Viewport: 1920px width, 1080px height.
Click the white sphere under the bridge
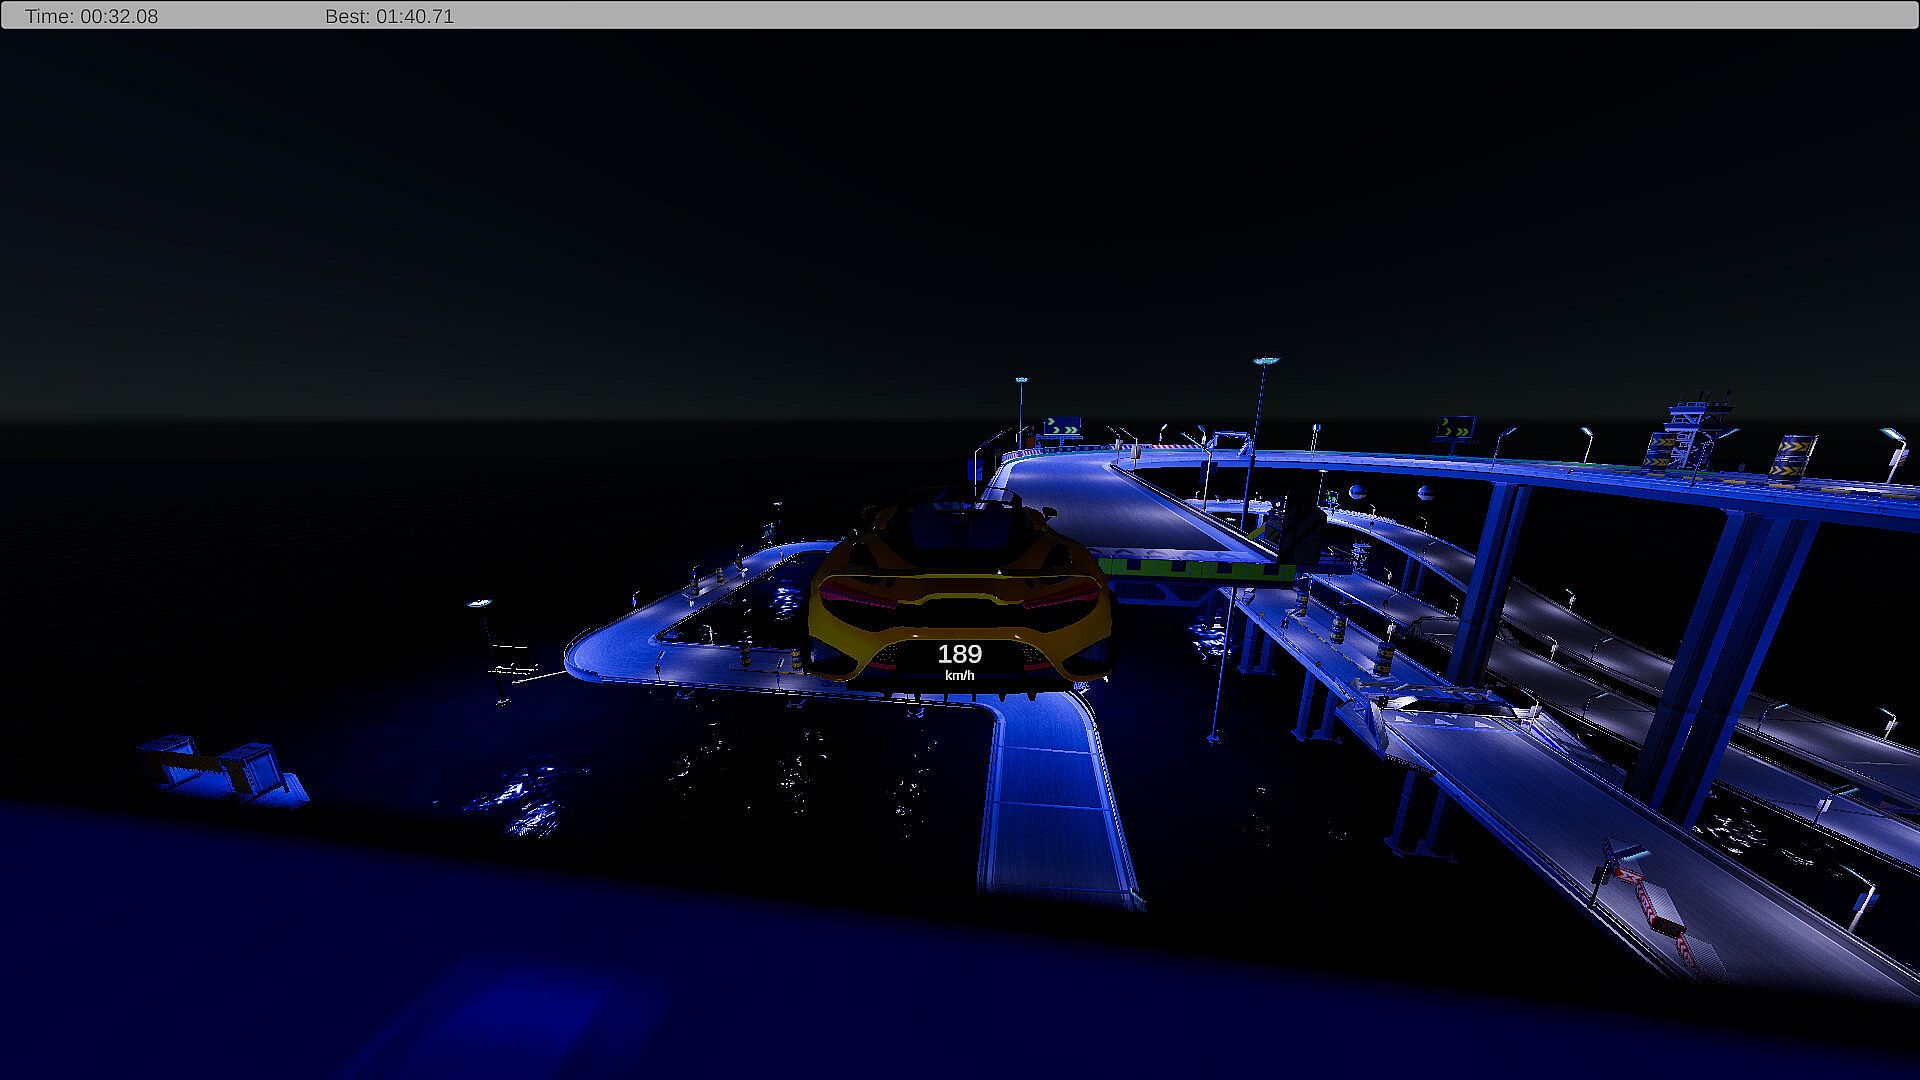(x=1358, y=491)
